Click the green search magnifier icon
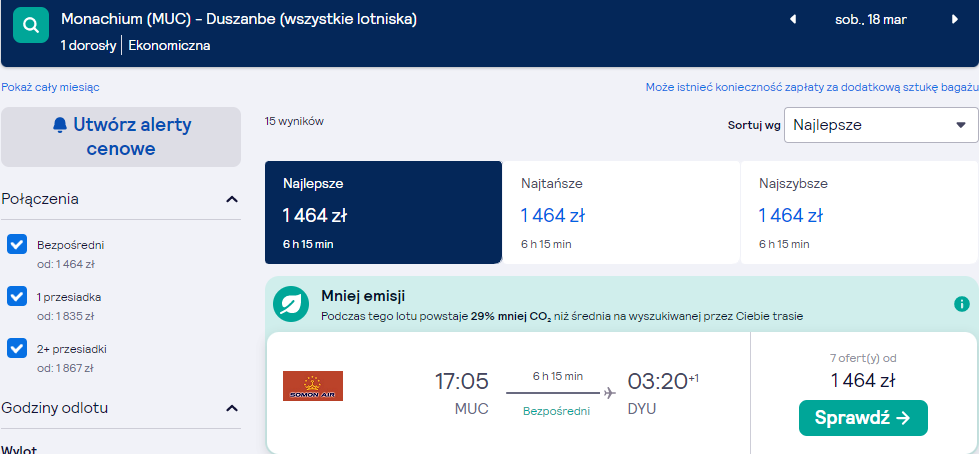This screenshot has height=454, width=979. click(31, 25)
